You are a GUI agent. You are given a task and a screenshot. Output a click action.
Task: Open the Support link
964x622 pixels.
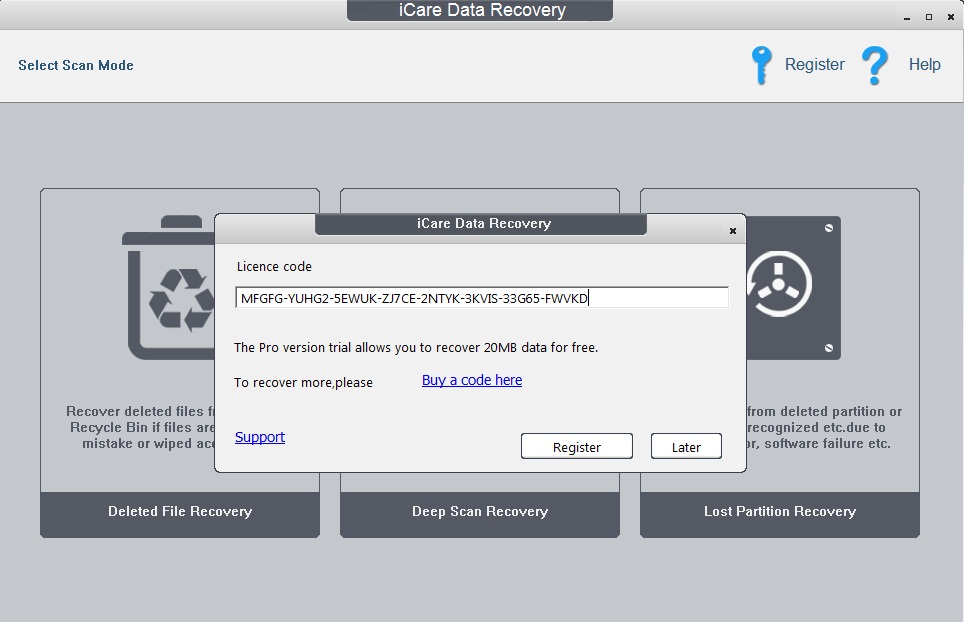coord(259,437)
